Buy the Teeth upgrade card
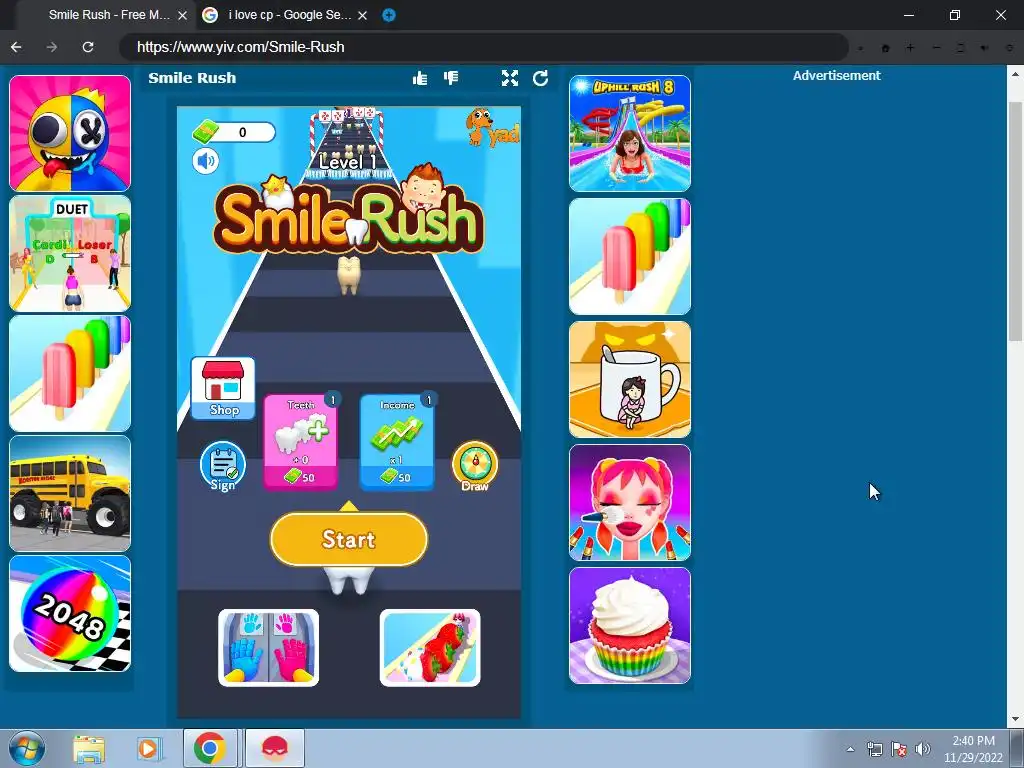Viewport: 1024px width, 768px height. [x=300, y=441]
